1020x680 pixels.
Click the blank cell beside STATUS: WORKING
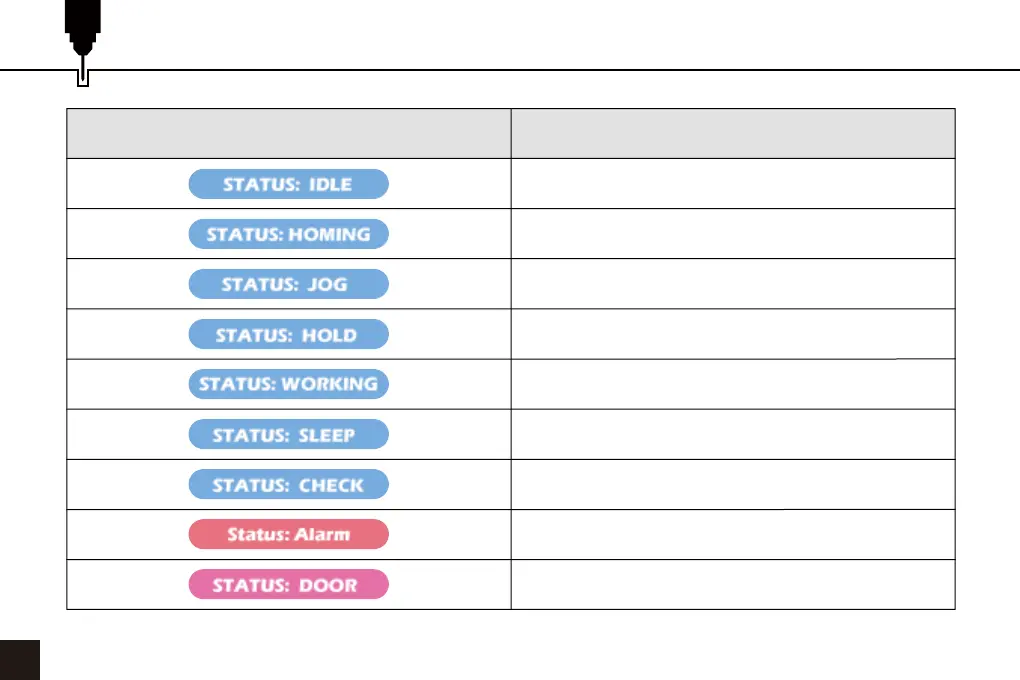[x=732, y=384]
